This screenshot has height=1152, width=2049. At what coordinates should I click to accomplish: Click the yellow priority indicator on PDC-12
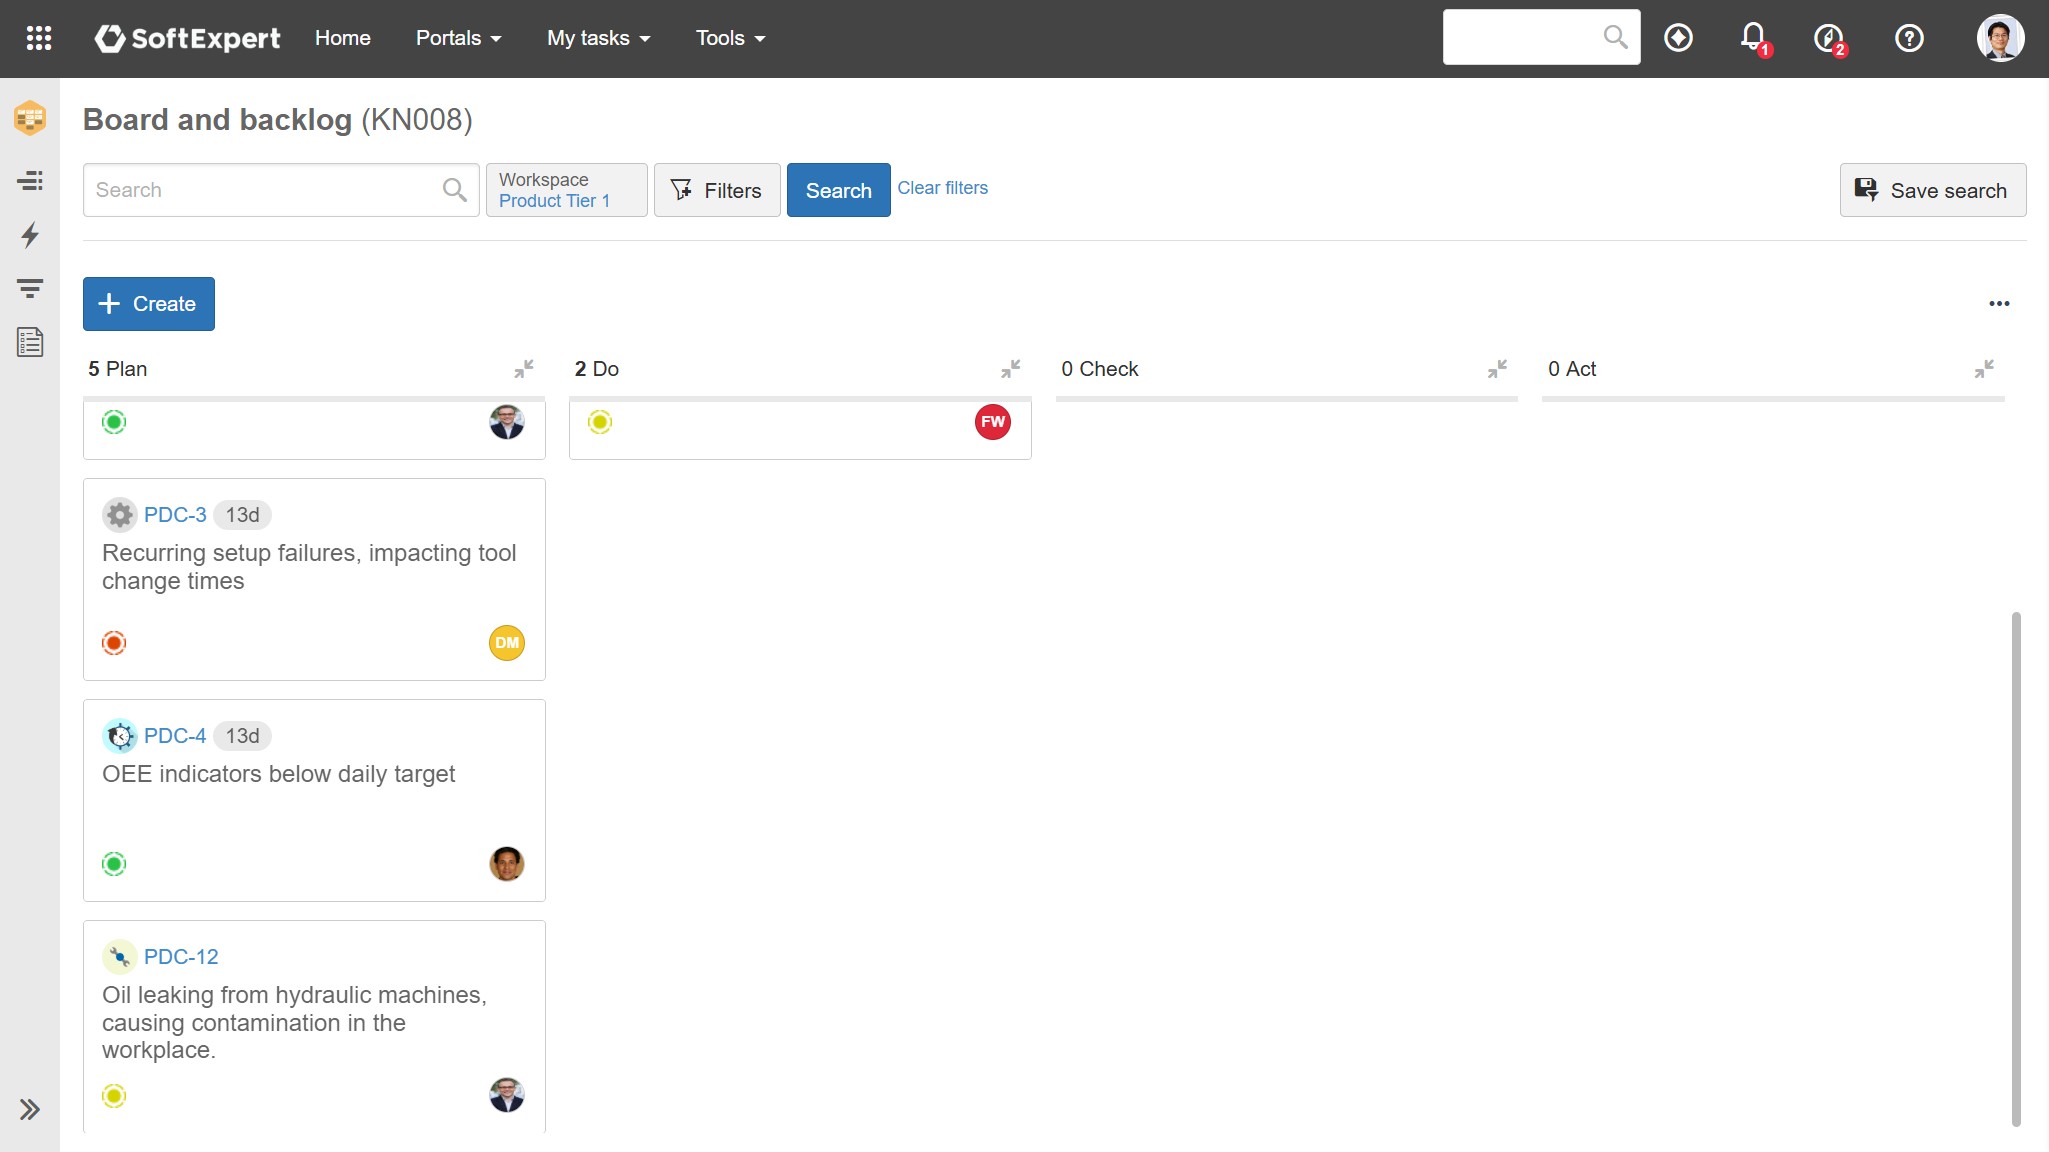114,1096
